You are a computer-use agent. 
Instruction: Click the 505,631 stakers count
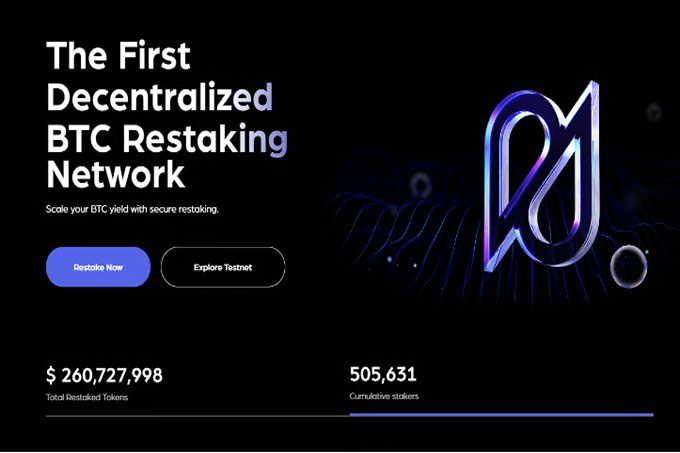pos(383,375)
